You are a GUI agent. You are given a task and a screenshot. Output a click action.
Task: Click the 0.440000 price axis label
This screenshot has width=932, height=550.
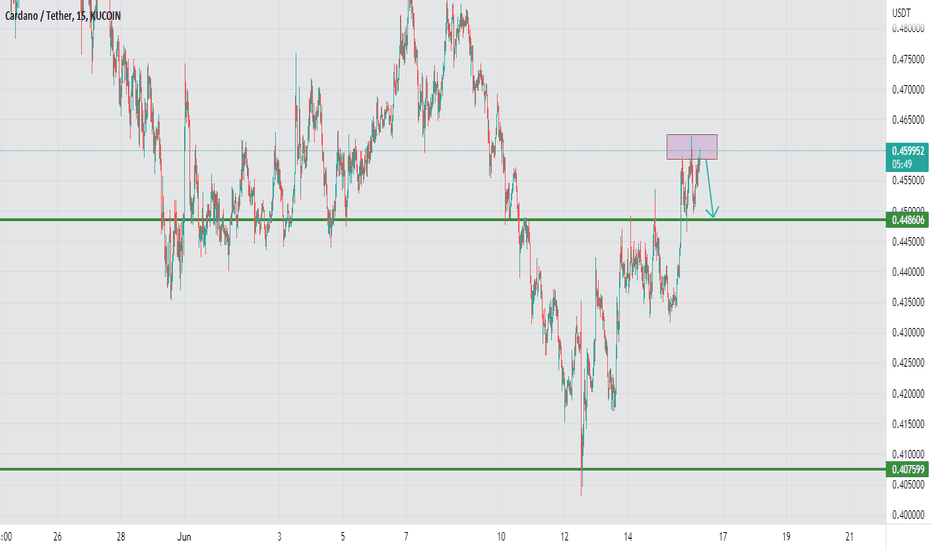tap(908, 272)
